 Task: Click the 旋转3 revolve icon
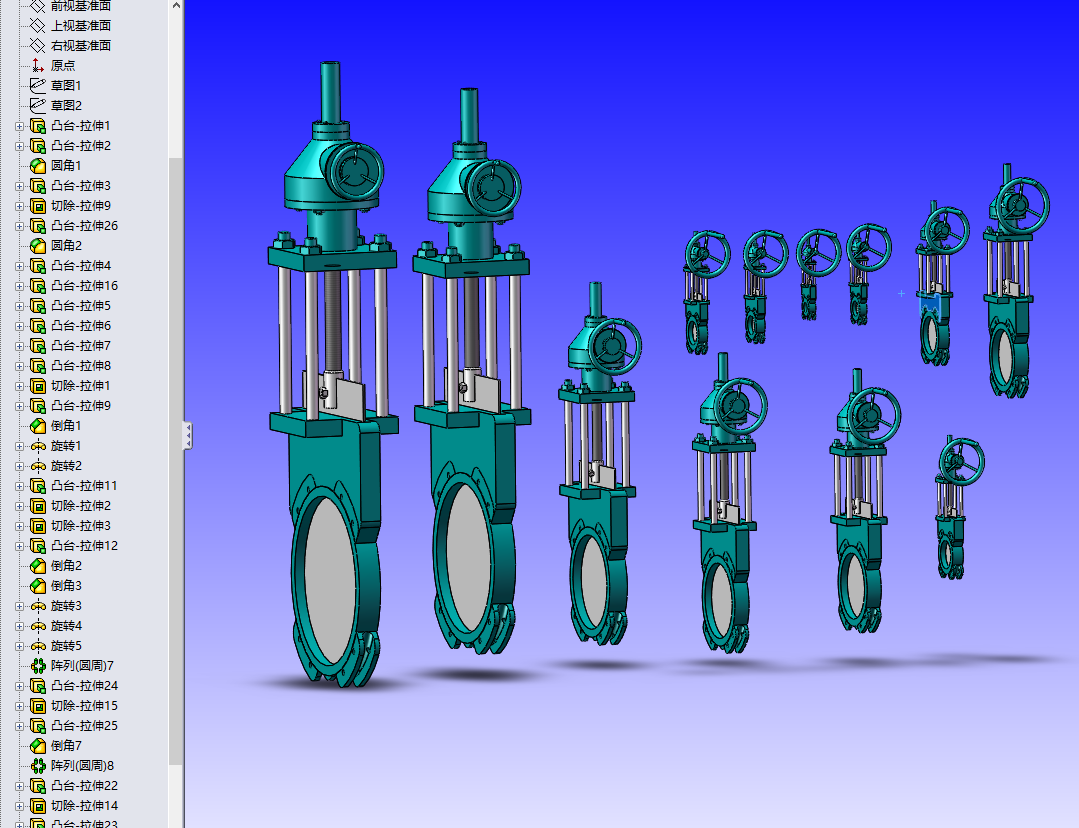(38, 606)
